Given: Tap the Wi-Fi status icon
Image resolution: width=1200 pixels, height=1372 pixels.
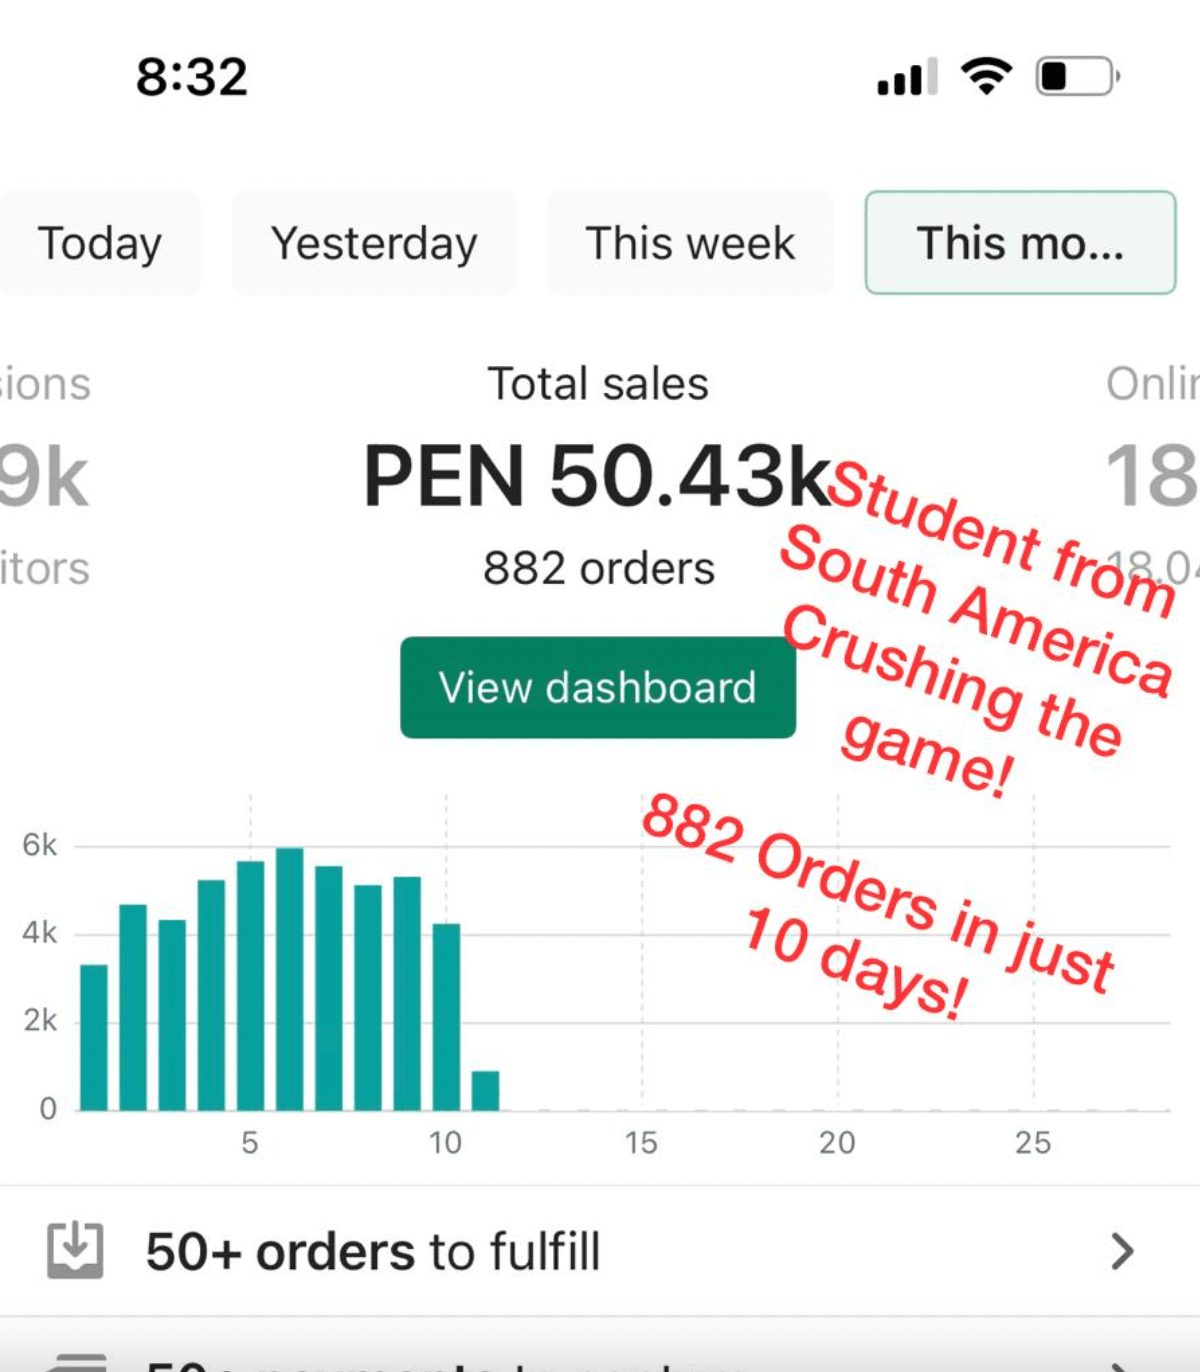Looking at the screenshot, I should 986,76.
